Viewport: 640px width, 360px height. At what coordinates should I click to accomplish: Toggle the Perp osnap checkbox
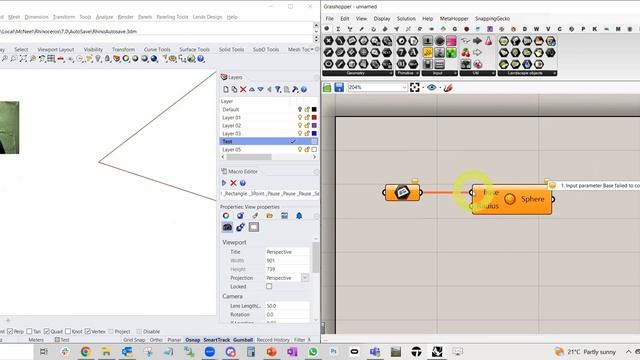[10, 331]
